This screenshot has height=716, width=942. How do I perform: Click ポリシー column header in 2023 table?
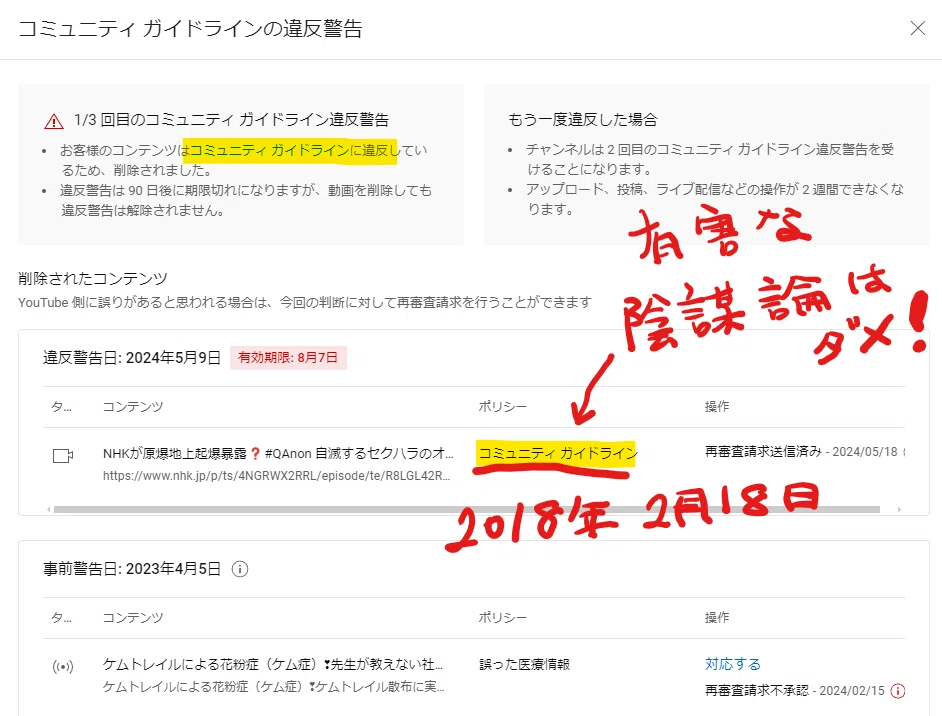click(x=502, y=617)
